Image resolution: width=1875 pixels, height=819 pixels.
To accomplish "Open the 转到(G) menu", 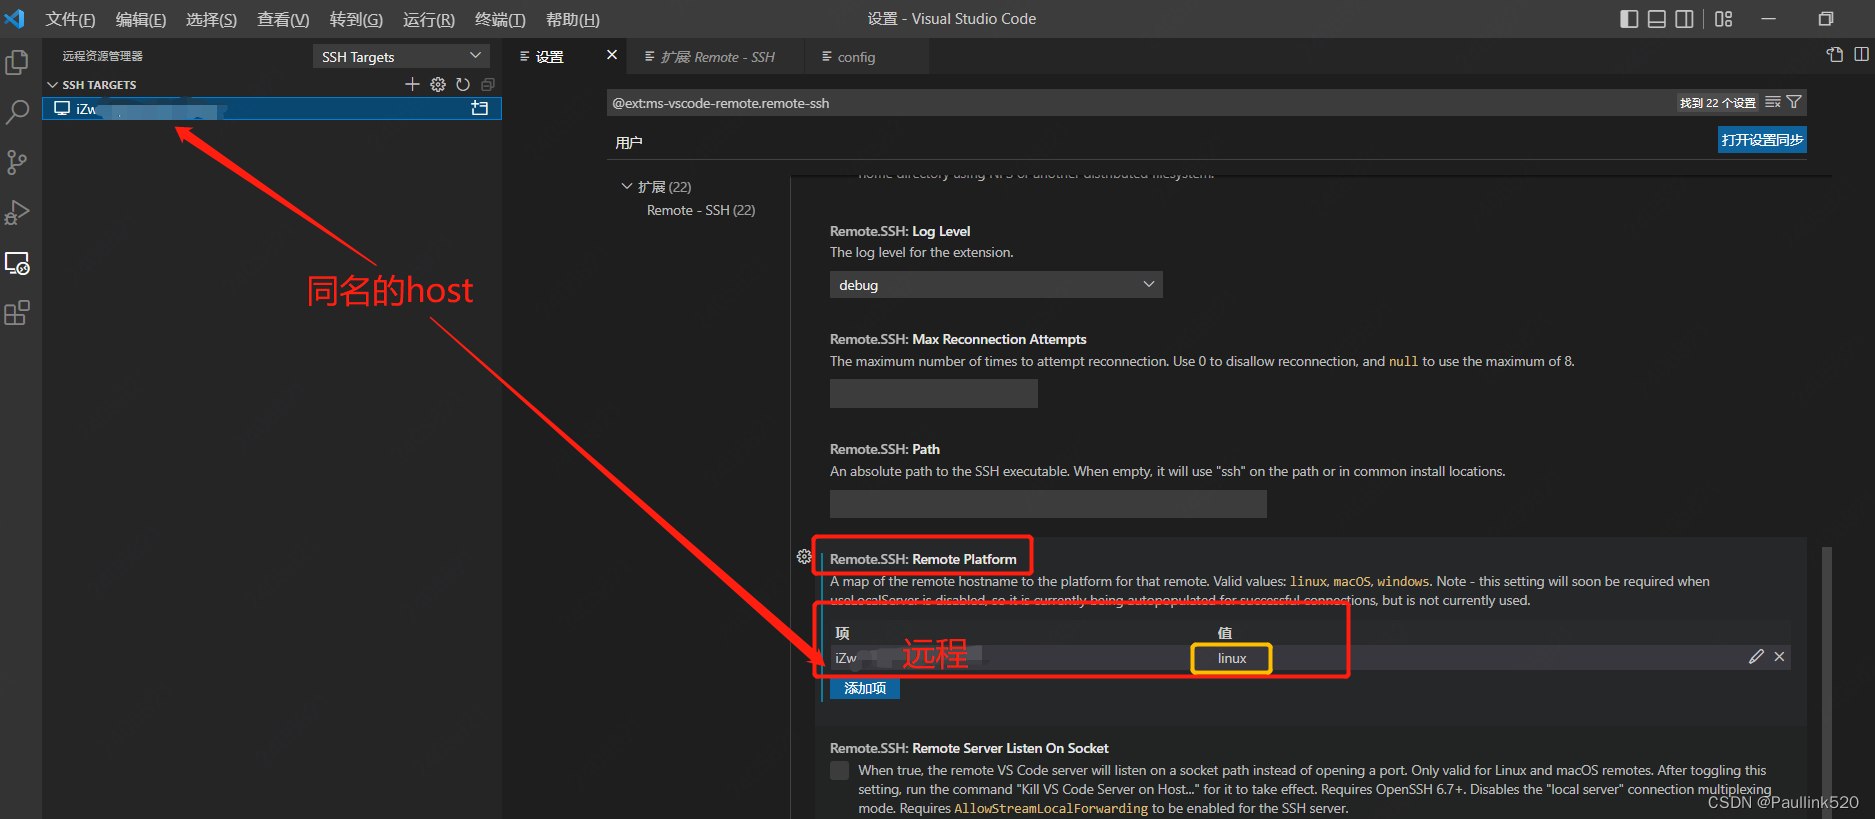I will (x=356, y=19).
